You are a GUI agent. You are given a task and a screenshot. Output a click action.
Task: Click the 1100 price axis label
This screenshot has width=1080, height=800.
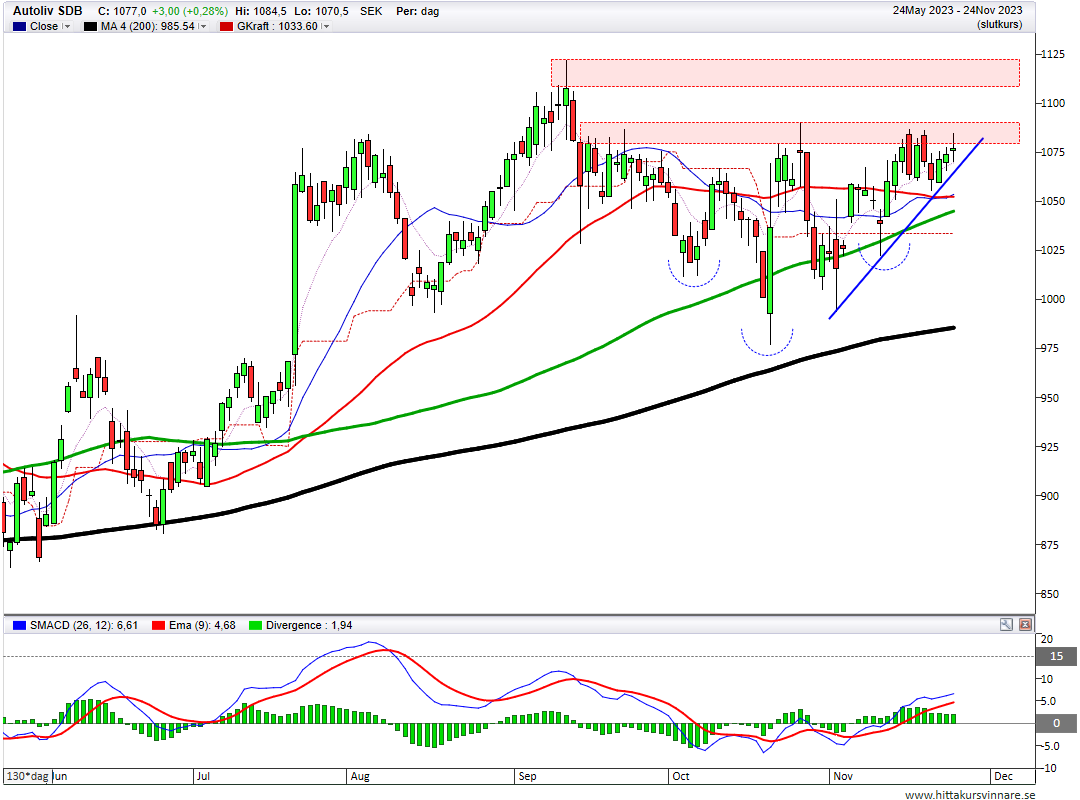1052,103
